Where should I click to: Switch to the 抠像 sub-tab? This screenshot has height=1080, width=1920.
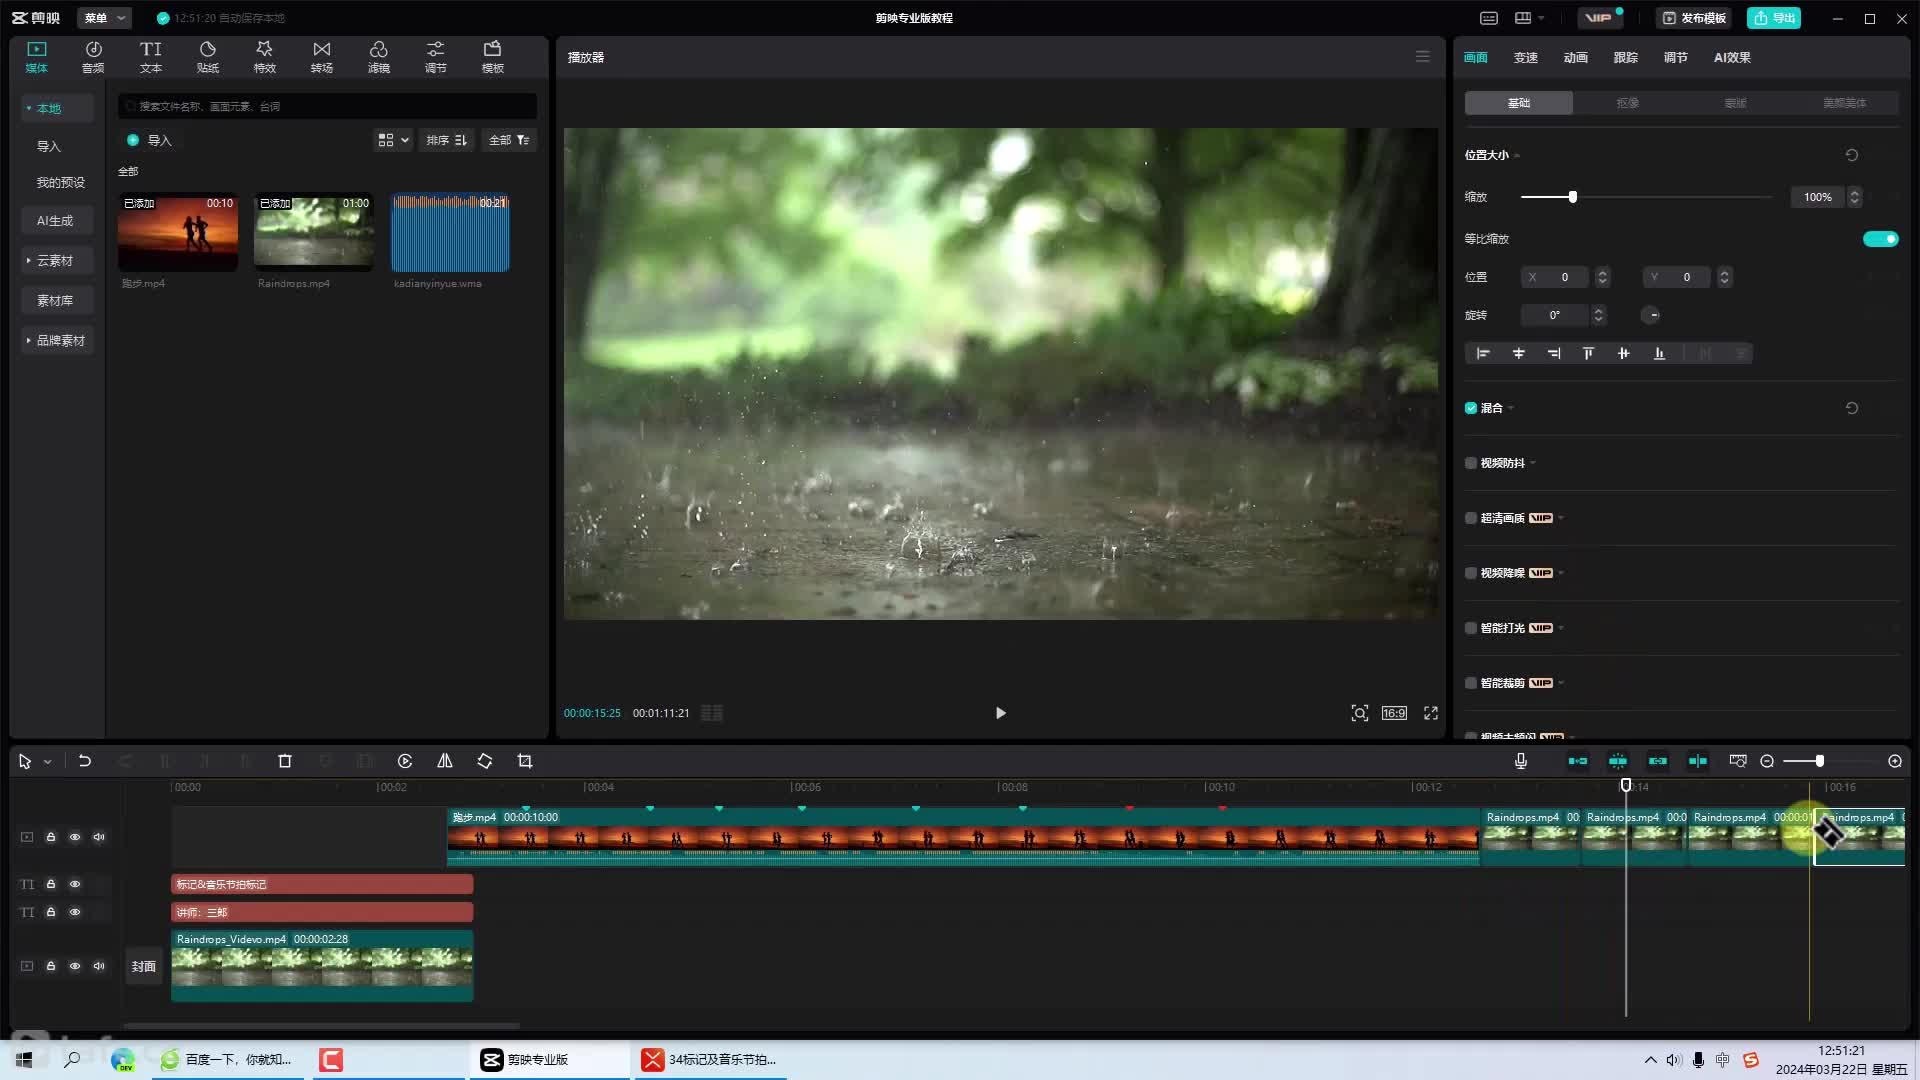[1627, 103]
